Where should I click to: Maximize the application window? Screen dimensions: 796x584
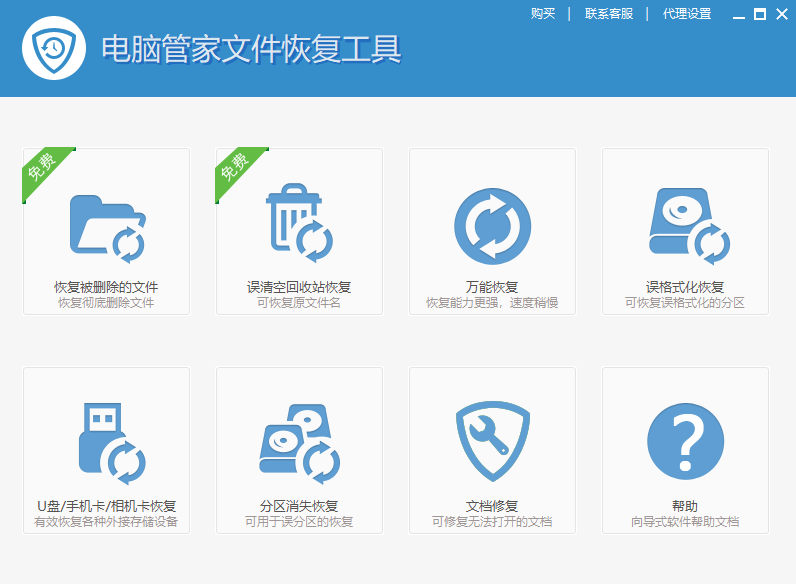tap(760, 14)
